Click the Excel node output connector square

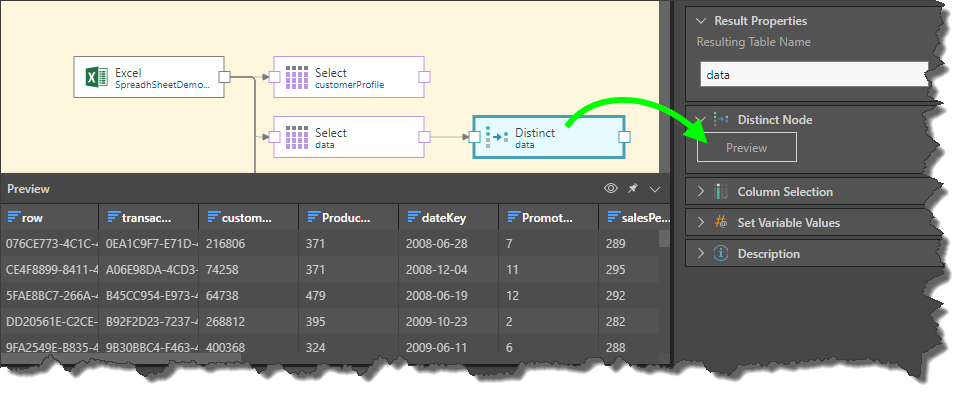pos(225,77)
